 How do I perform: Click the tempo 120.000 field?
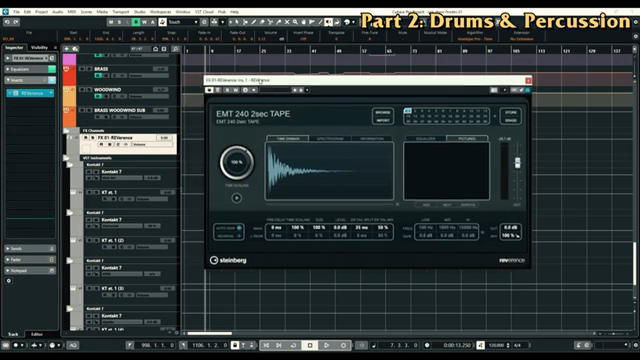coord(496,345)
